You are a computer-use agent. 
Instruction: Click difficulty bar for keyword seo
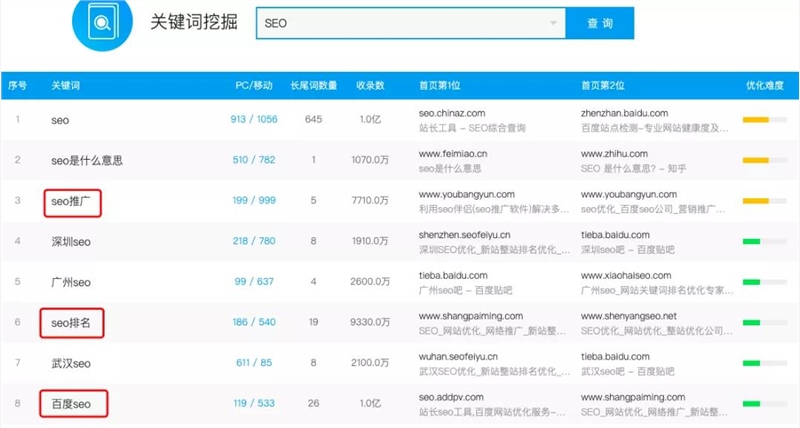(764, 120)
